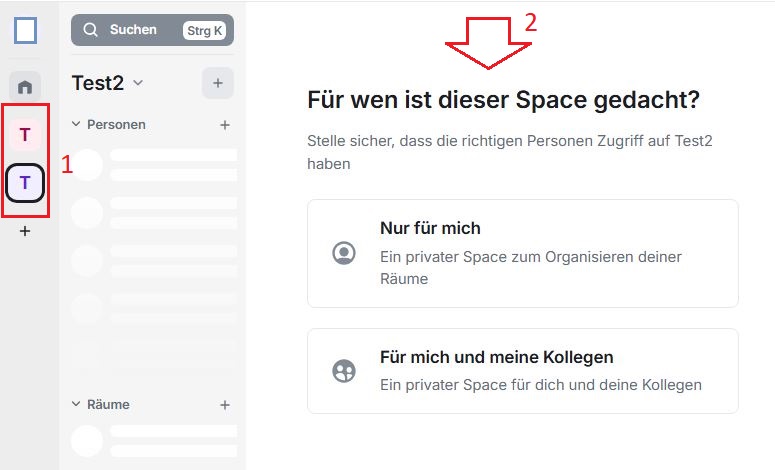Viewport: 775px width, 470px height.
Task: Click the magnifier icon in search bar
Action: point(90,30)
